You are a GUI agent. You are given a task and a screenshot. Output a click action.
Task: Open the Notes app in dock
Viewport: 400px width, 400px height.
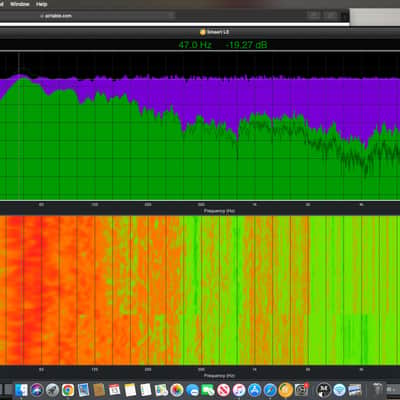(x=130, y=389)
